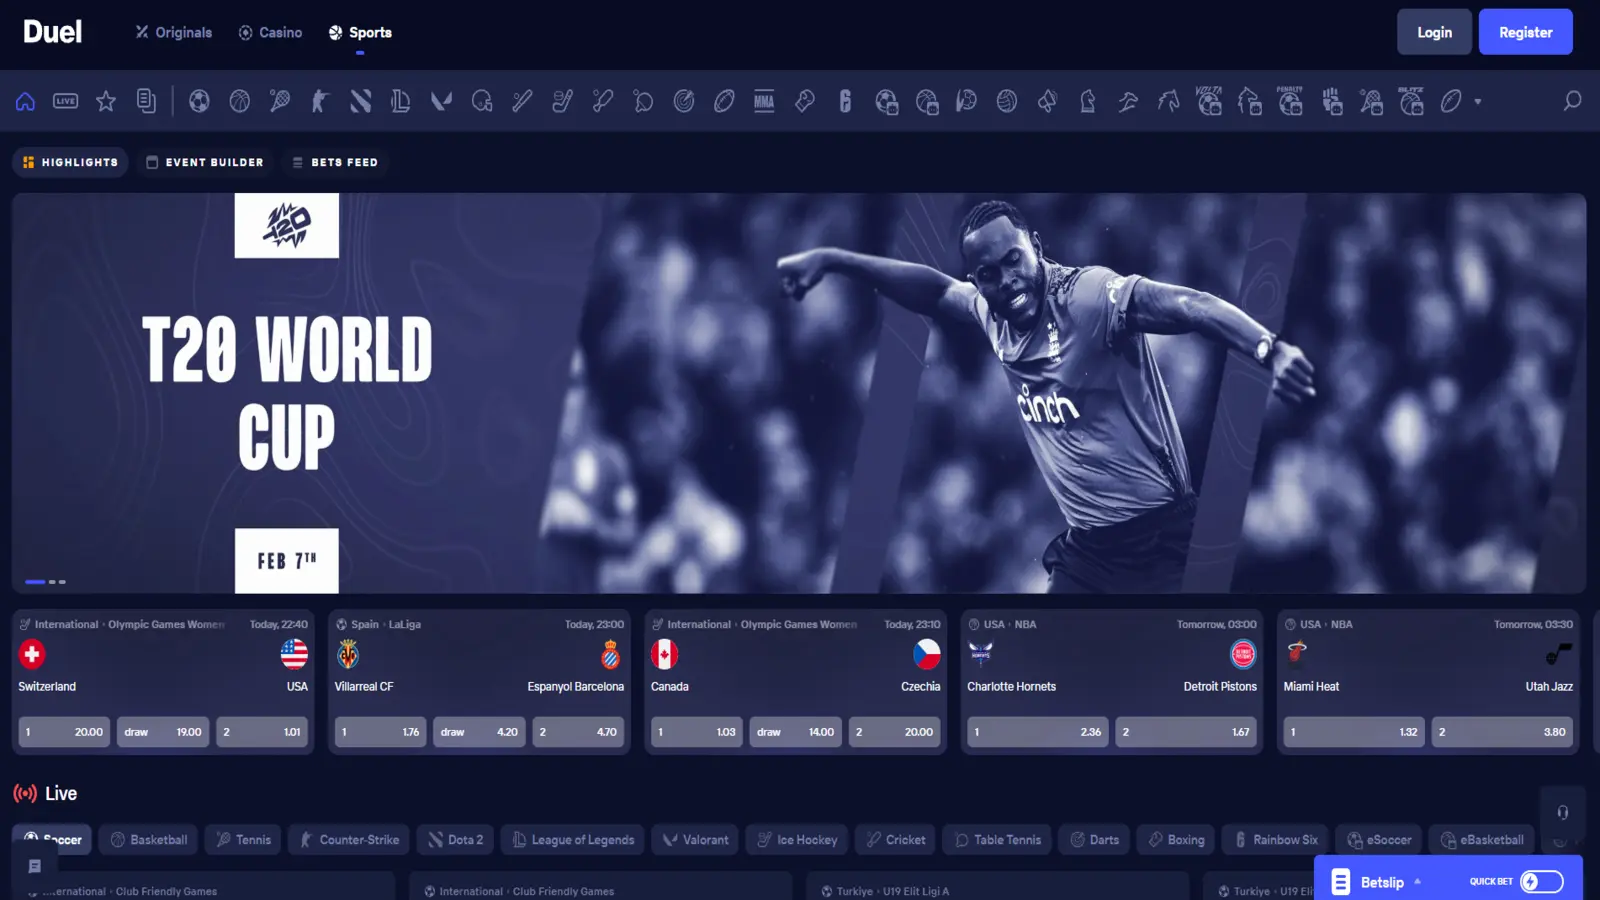This screenshot has width=1600, height=900.
Task: Select the Counter-Strike icon in the sports bar
Action: tap(320, 101)
